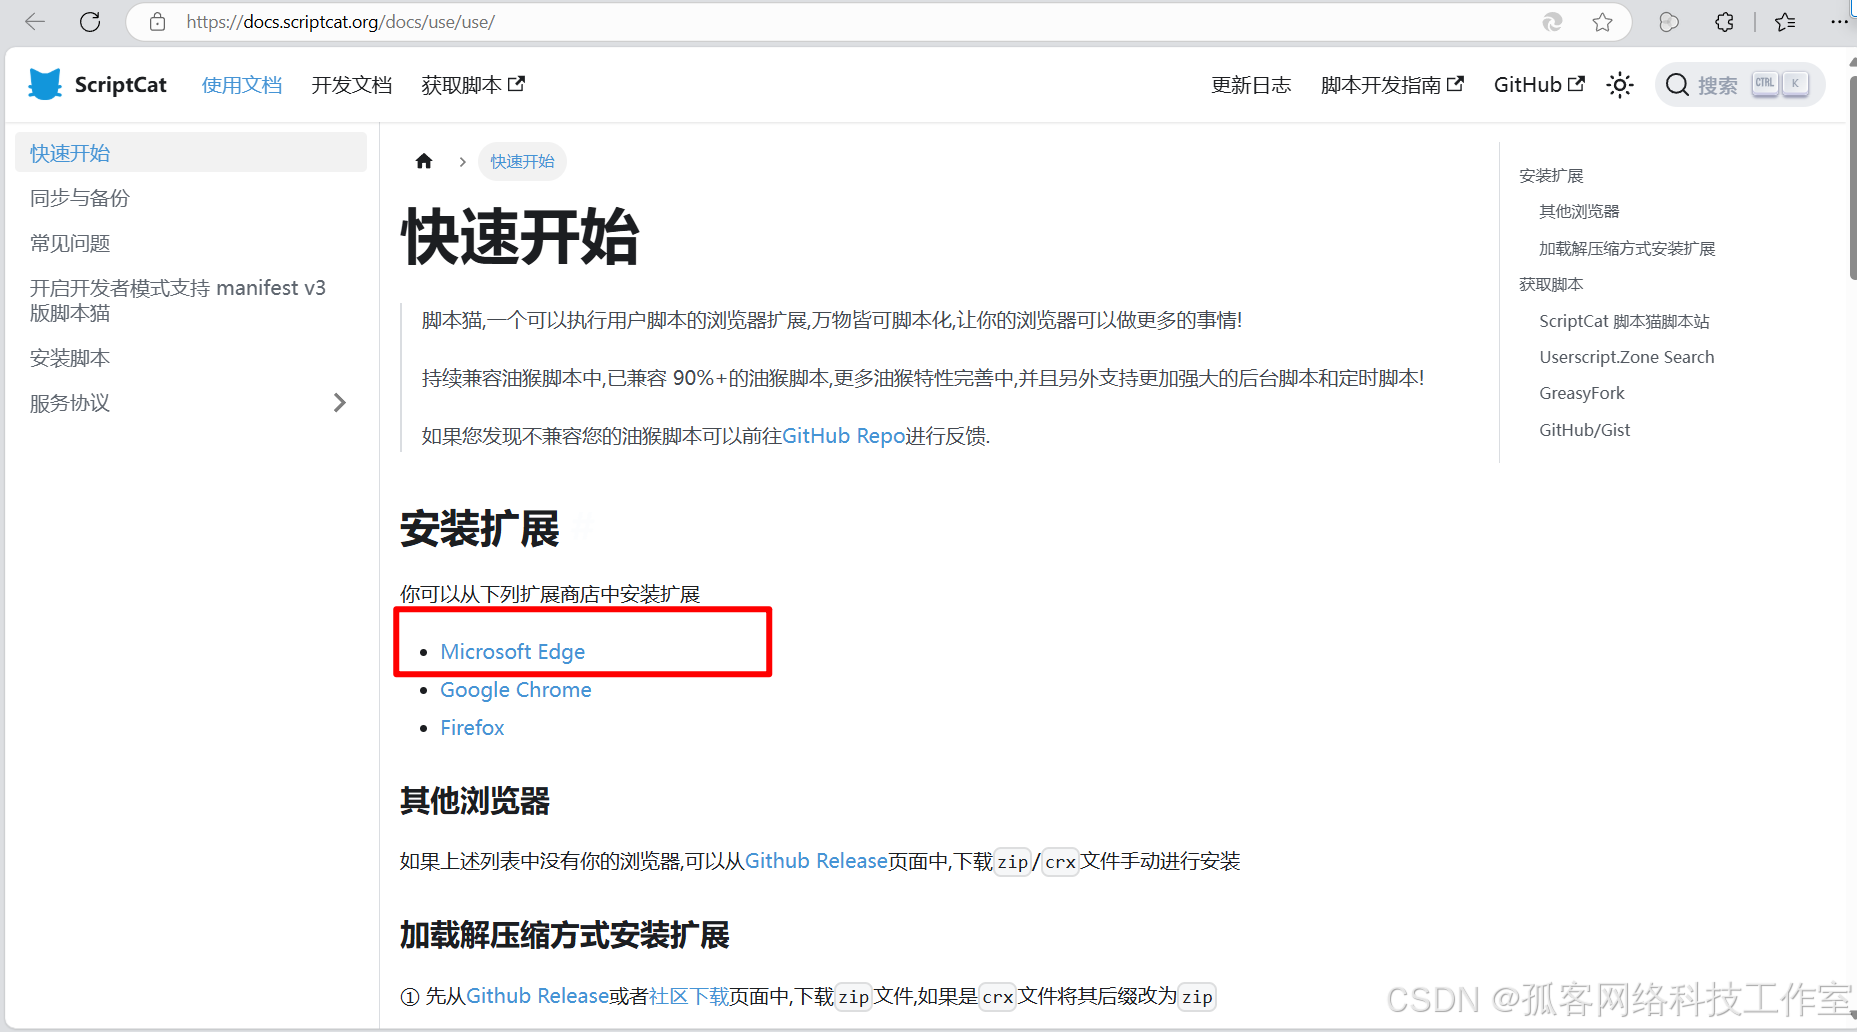Open the Google Chrome store link
This screenshot has width=1857, height=1032.
515,690
